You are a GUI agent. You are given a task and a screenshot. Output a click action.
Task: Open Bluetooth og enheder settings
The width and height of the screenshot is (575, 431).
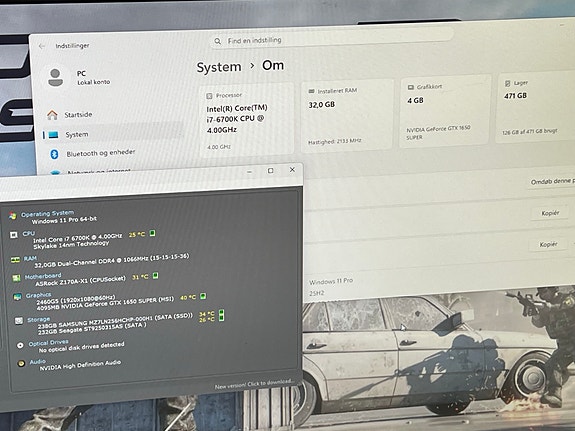click(x=100, y=153)
